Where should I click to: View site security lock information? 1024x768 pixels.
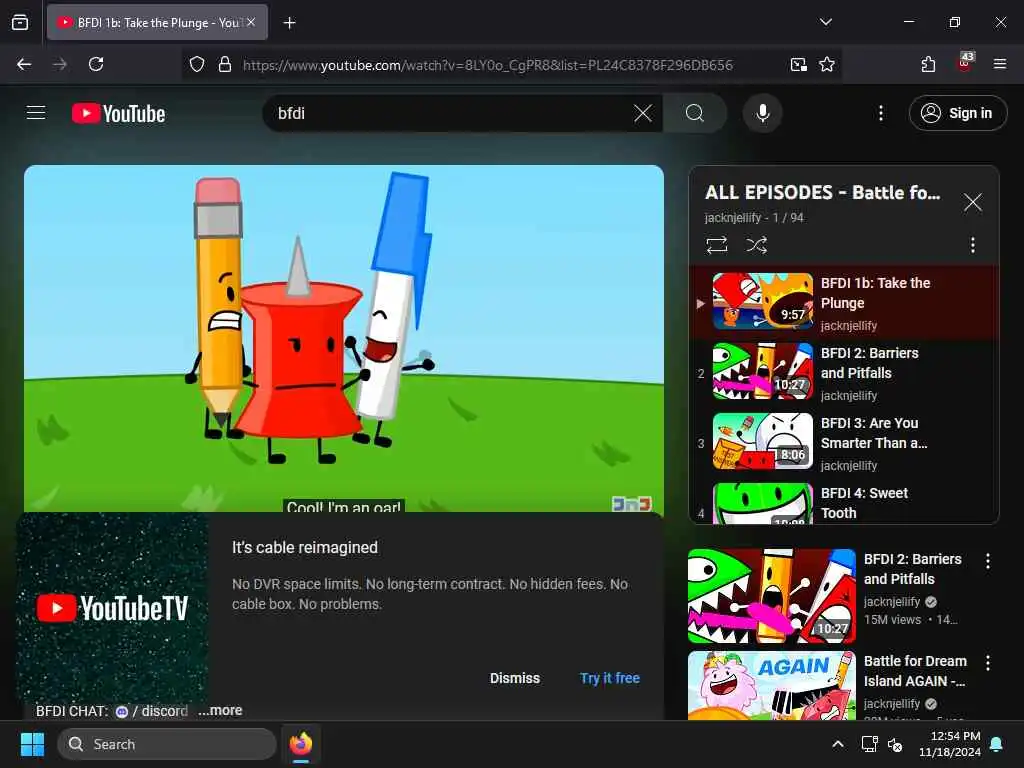tap(225, 65)
